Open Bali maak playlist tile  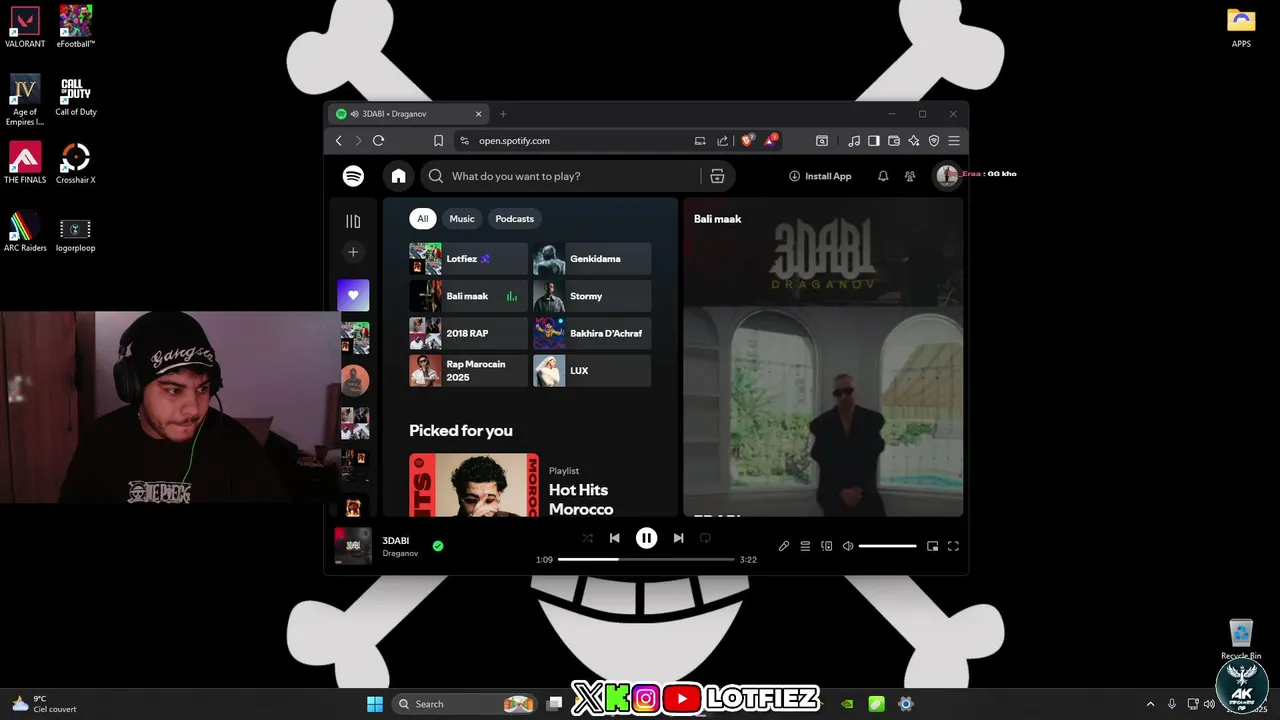click(468, 296)
